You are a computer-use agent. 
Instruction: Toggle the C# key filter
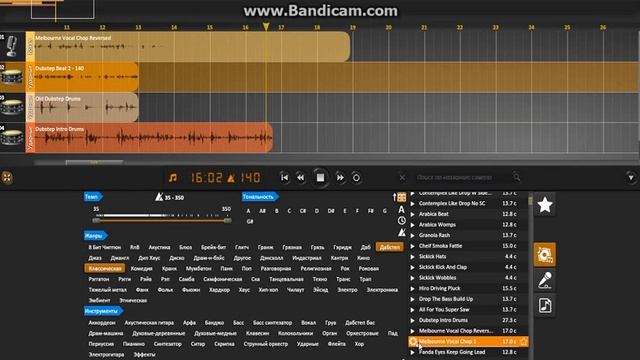(x=303, y=211)
